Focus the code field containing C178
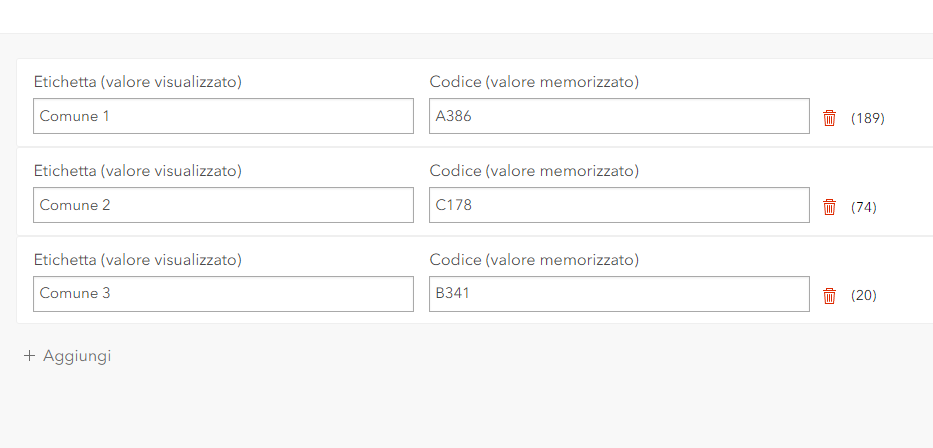 pyautogui.click(x=619, y=205)
